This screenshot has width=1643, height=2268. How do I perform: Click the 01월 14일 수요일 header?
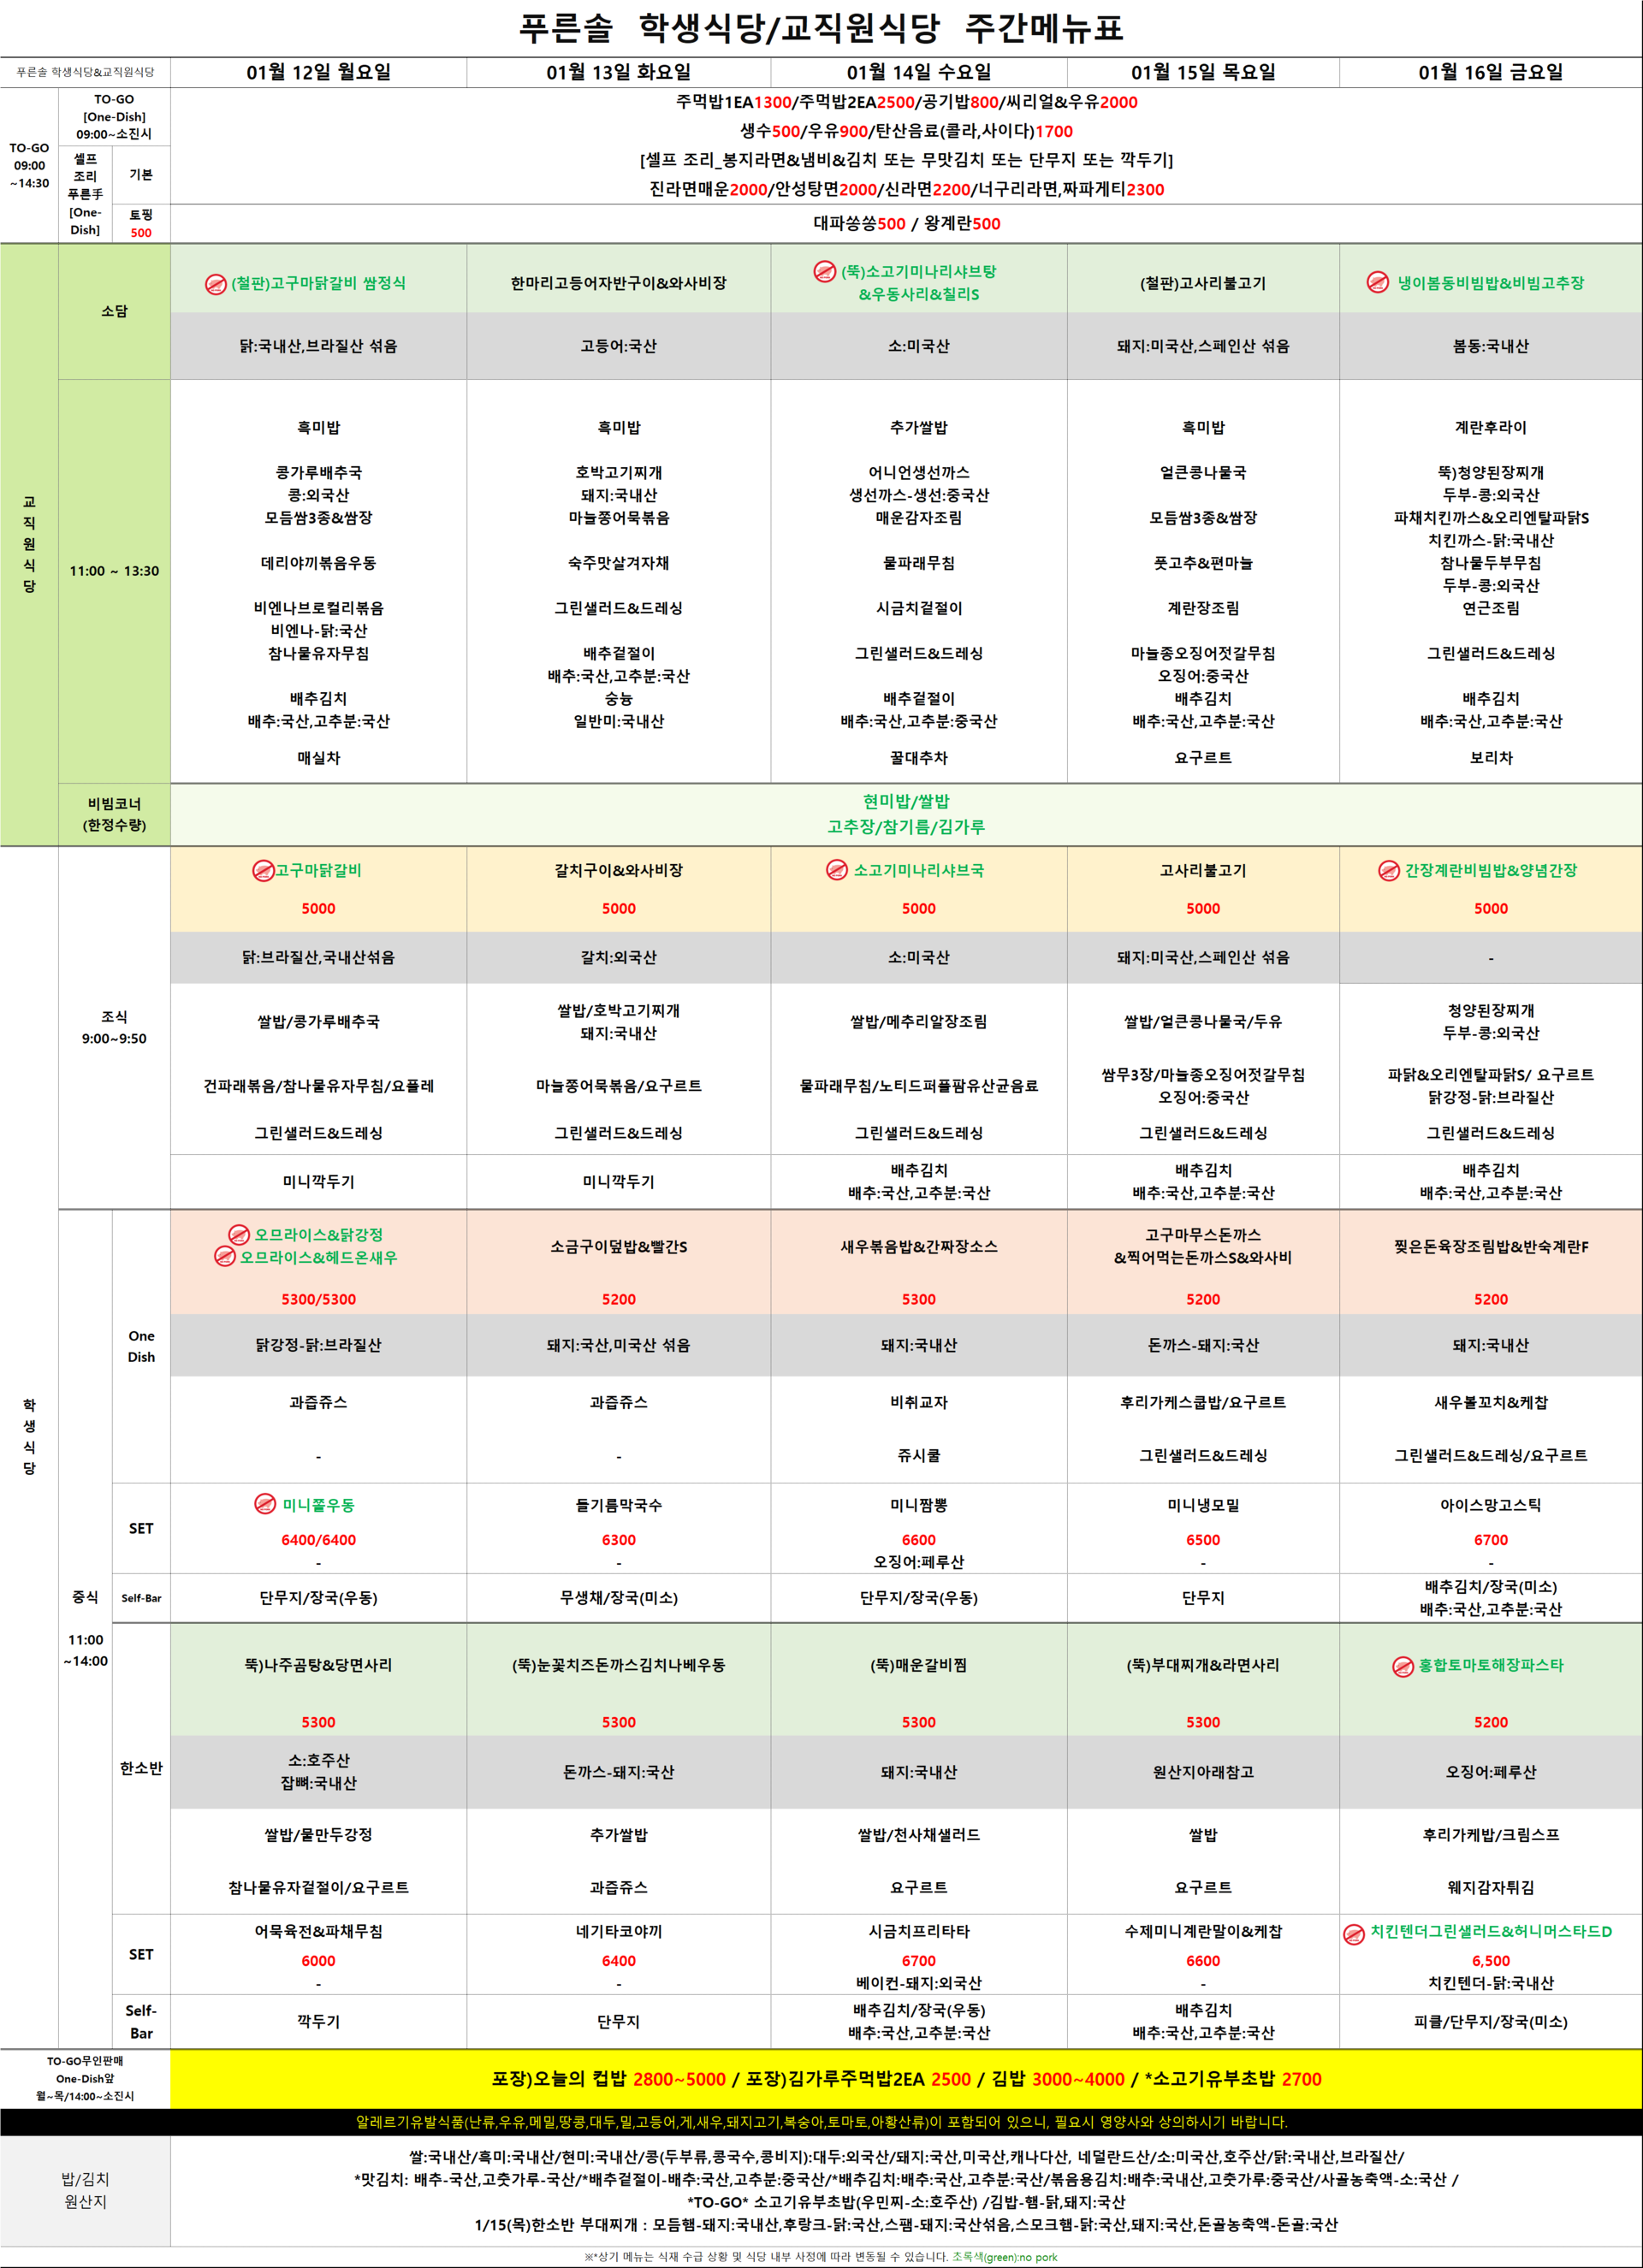pos(918,72)
